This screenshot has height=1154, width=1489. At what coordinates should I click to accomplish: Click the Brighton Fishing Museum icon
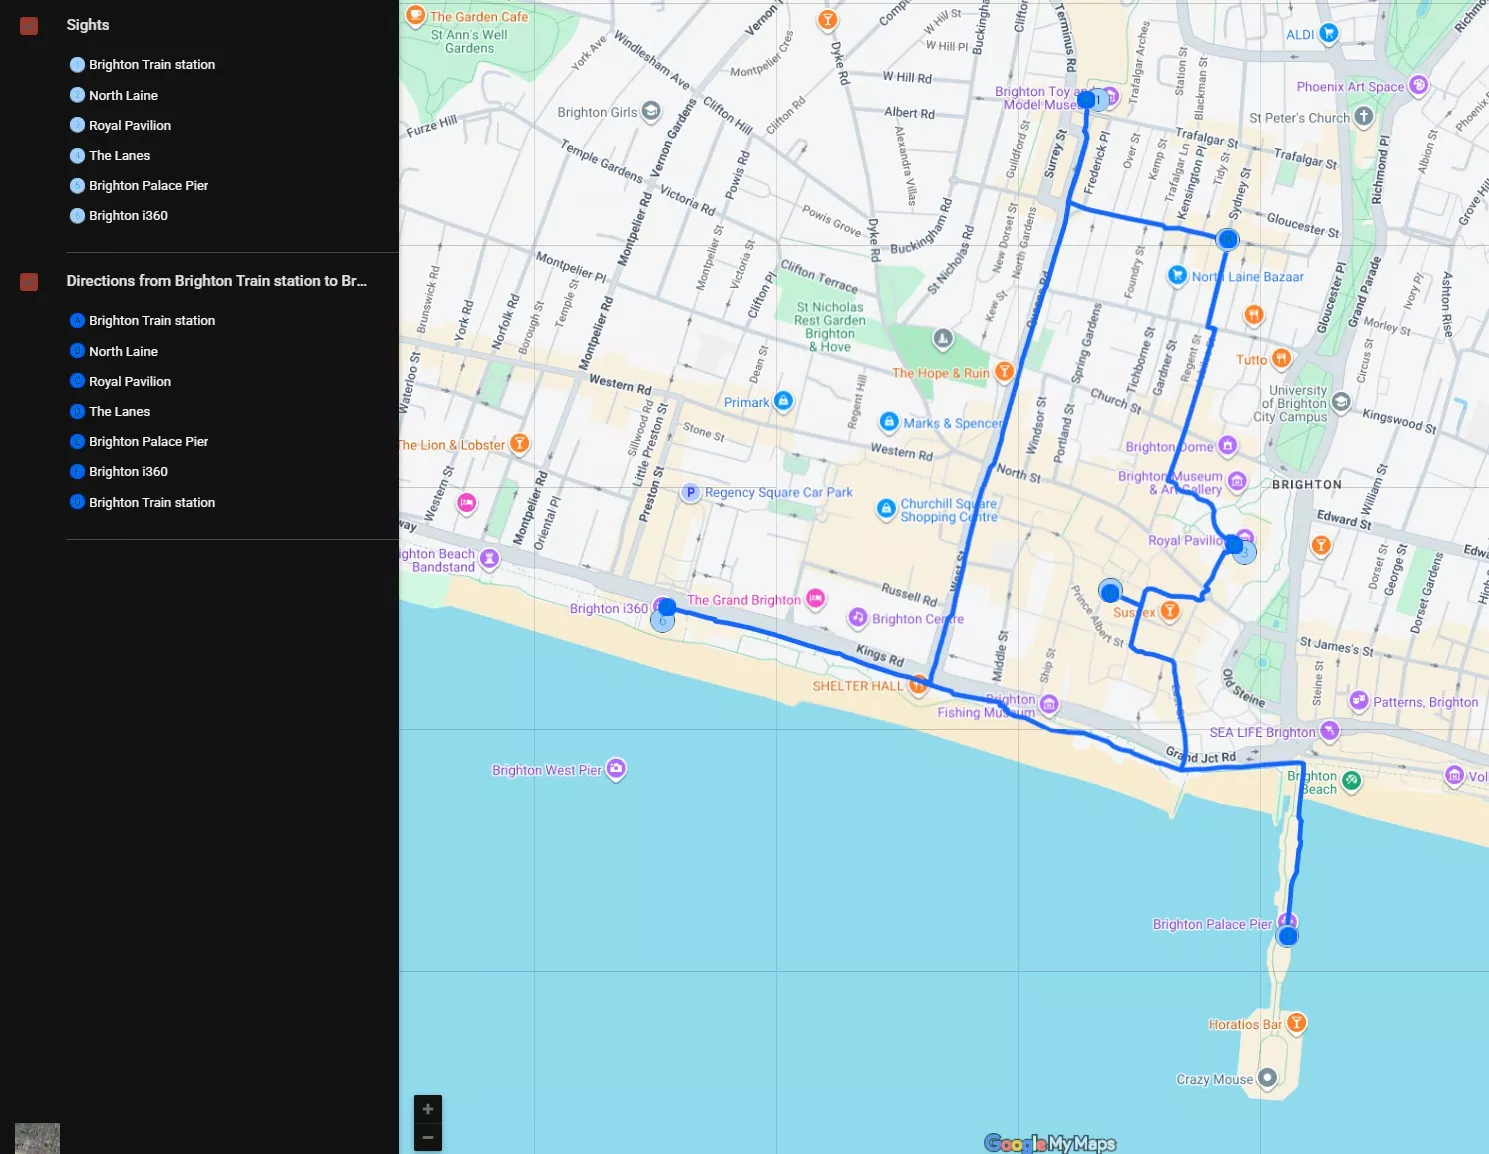[x=1048, y=705]
